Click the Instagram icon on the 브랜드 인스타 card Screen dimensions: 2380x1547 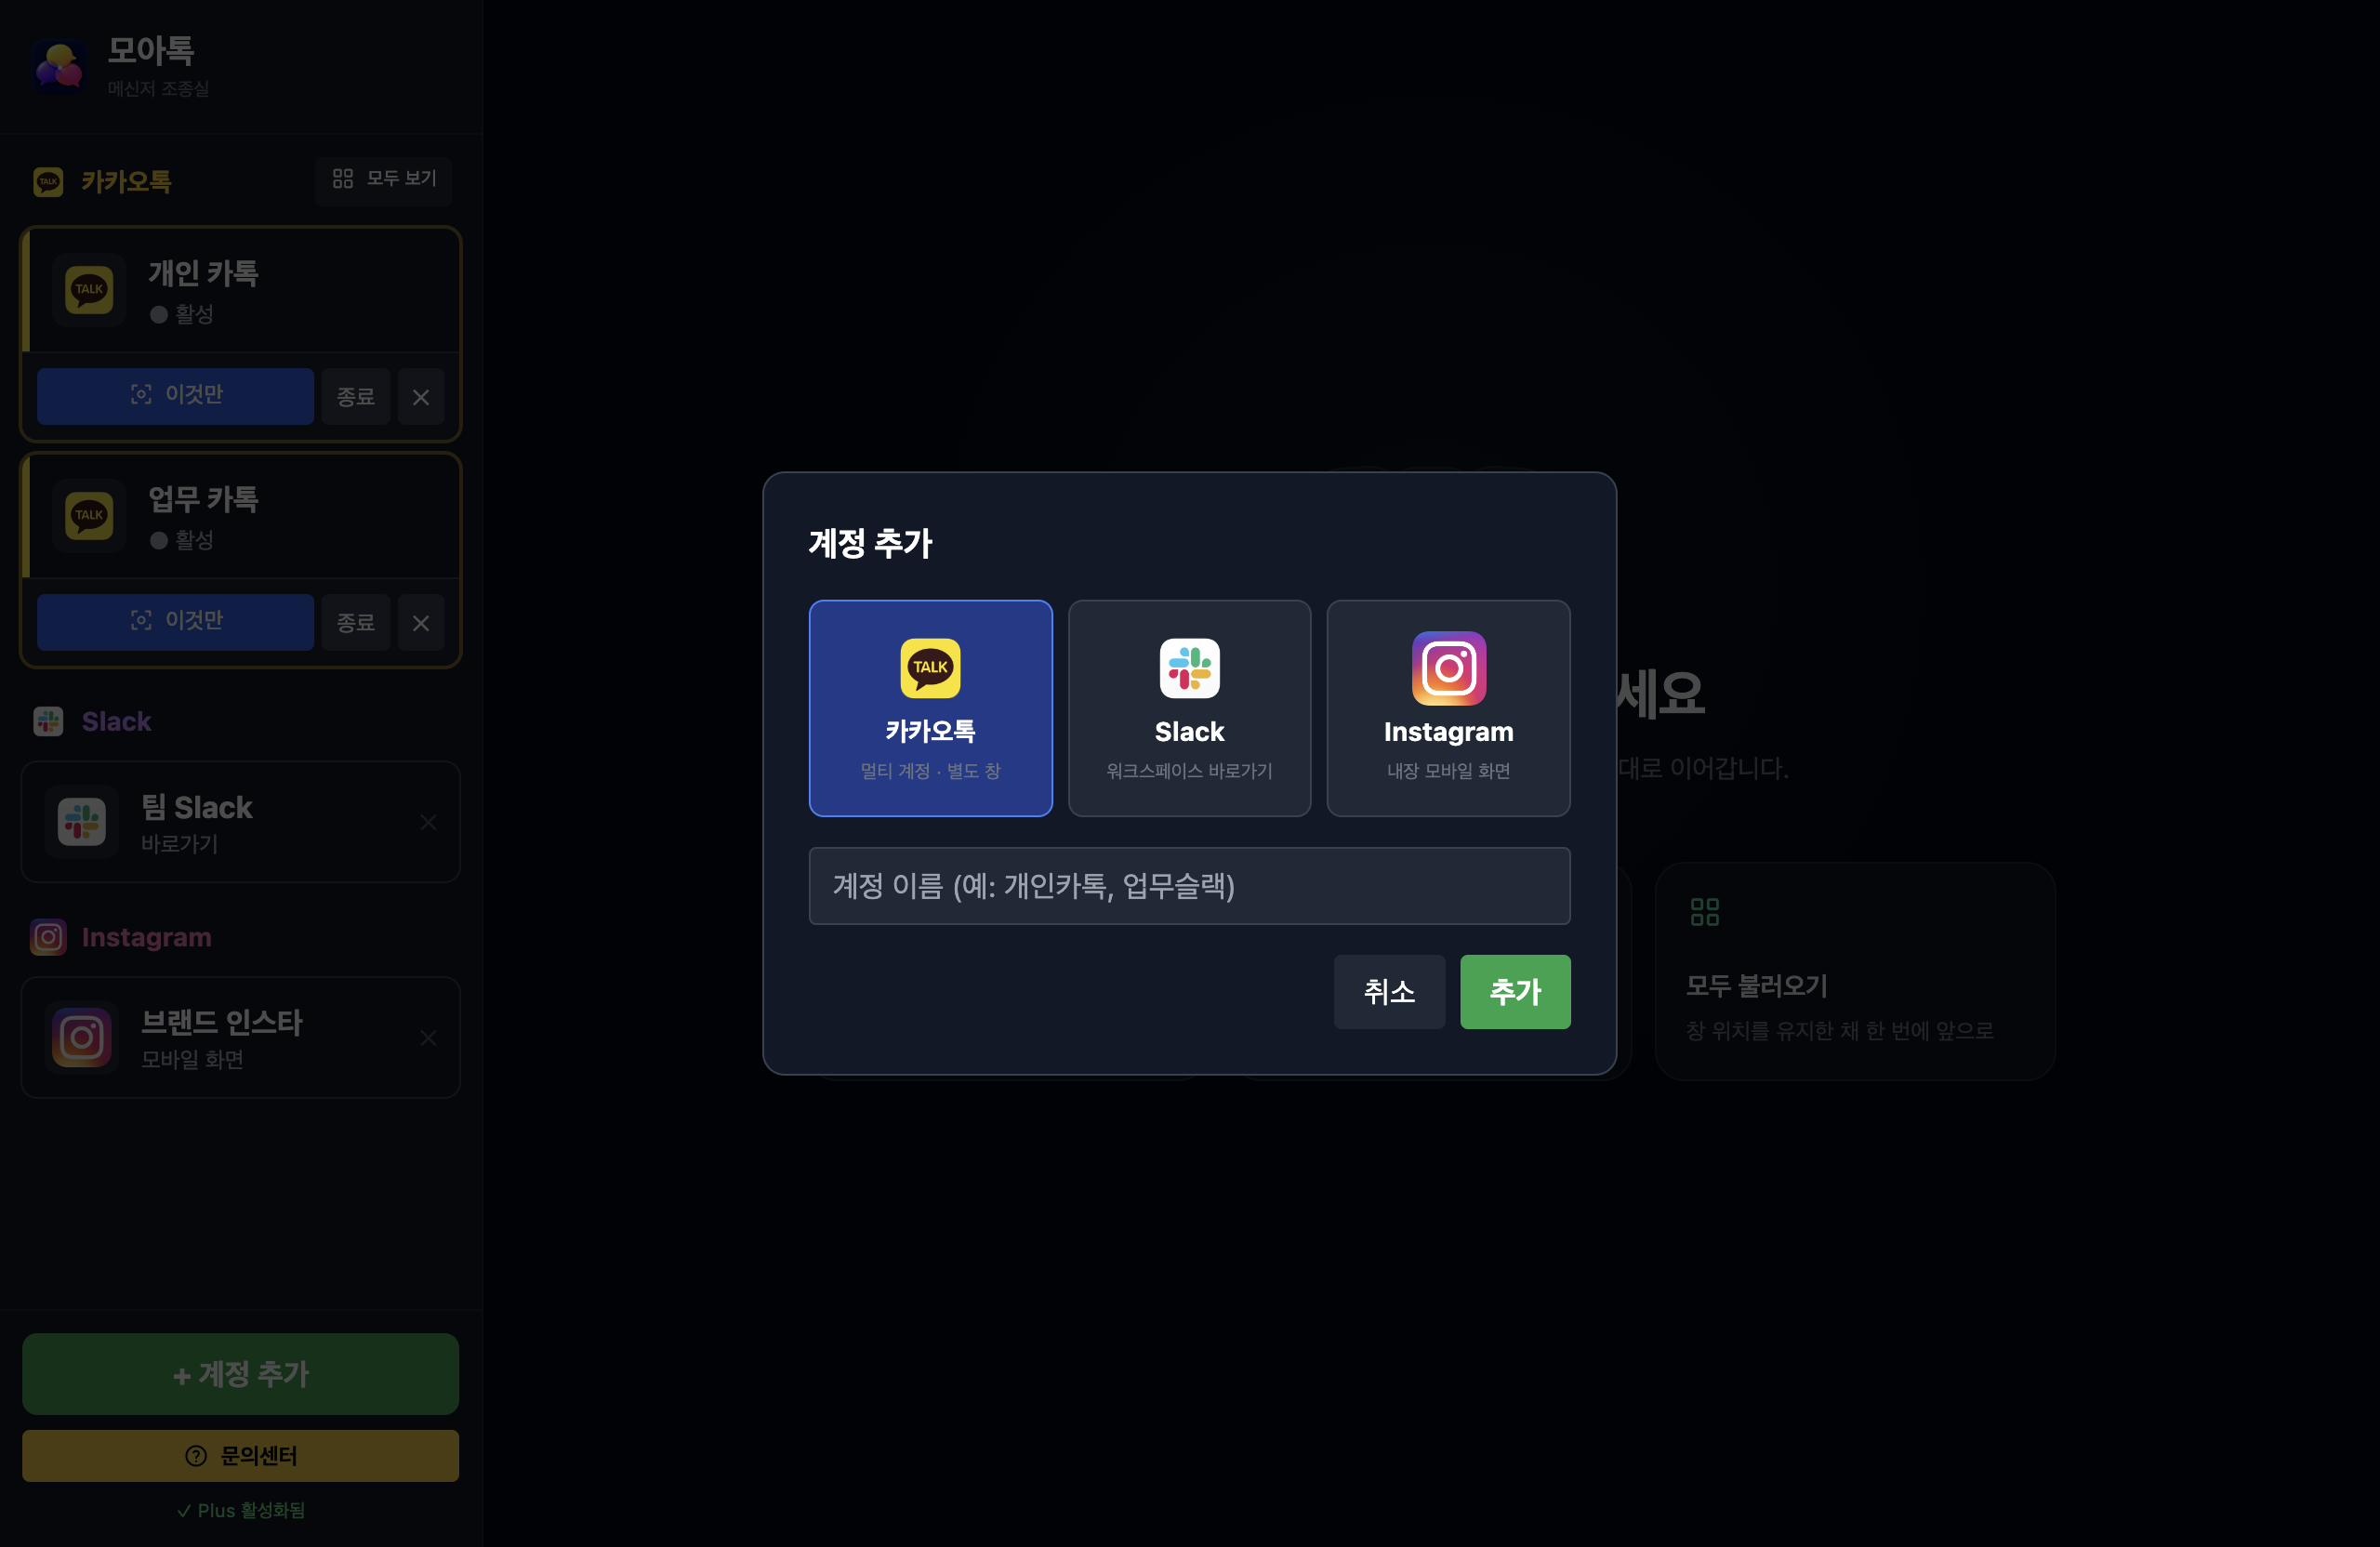(x=82, y=1038)
